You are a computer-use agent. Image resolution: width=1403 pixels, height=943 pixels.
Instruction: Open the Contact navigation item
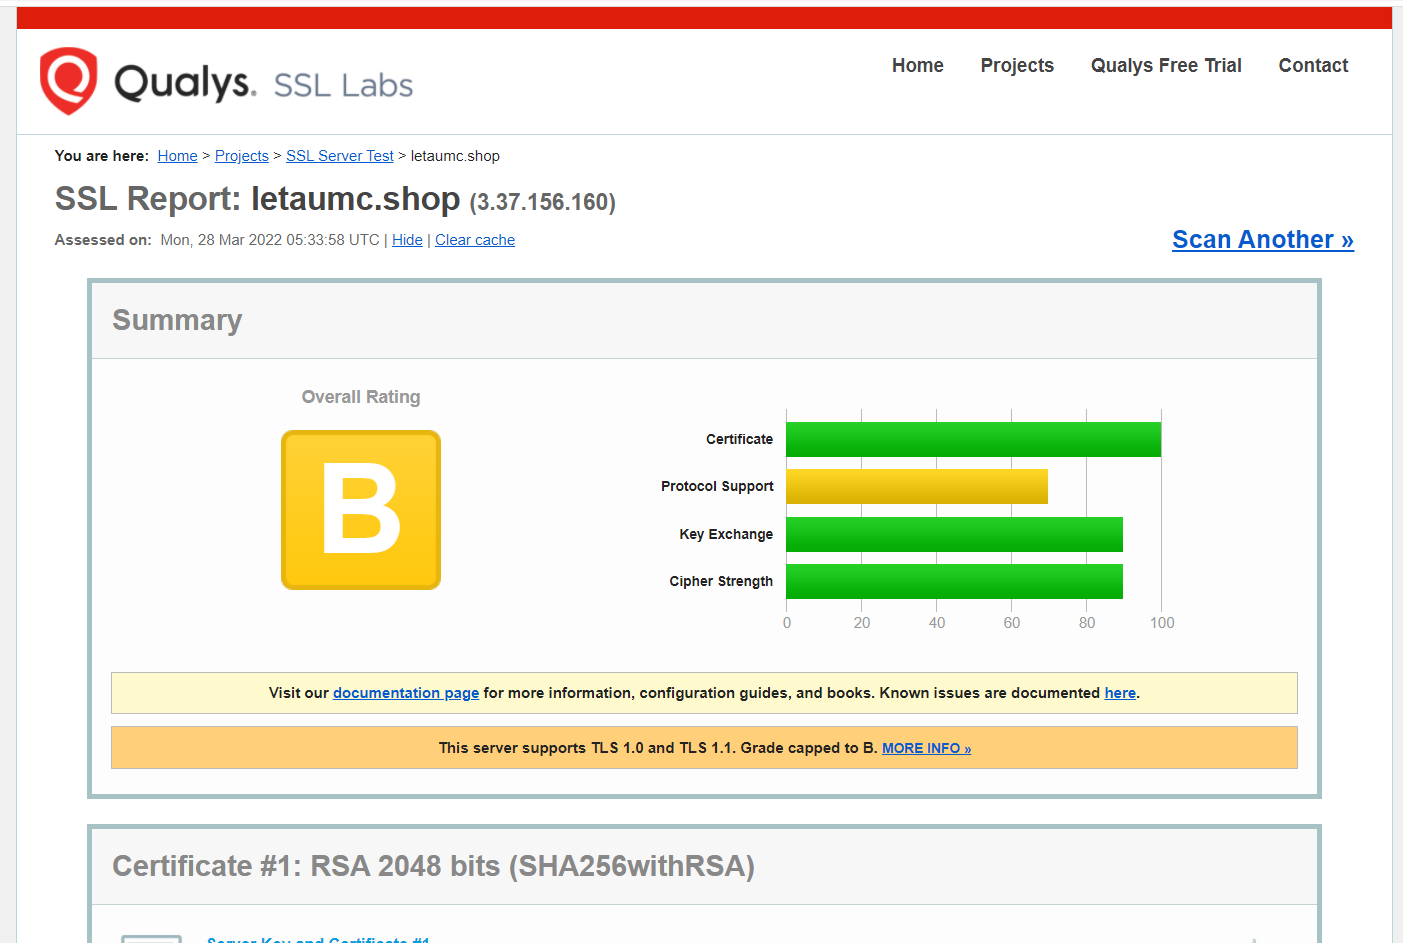(x=1313, y=65)
